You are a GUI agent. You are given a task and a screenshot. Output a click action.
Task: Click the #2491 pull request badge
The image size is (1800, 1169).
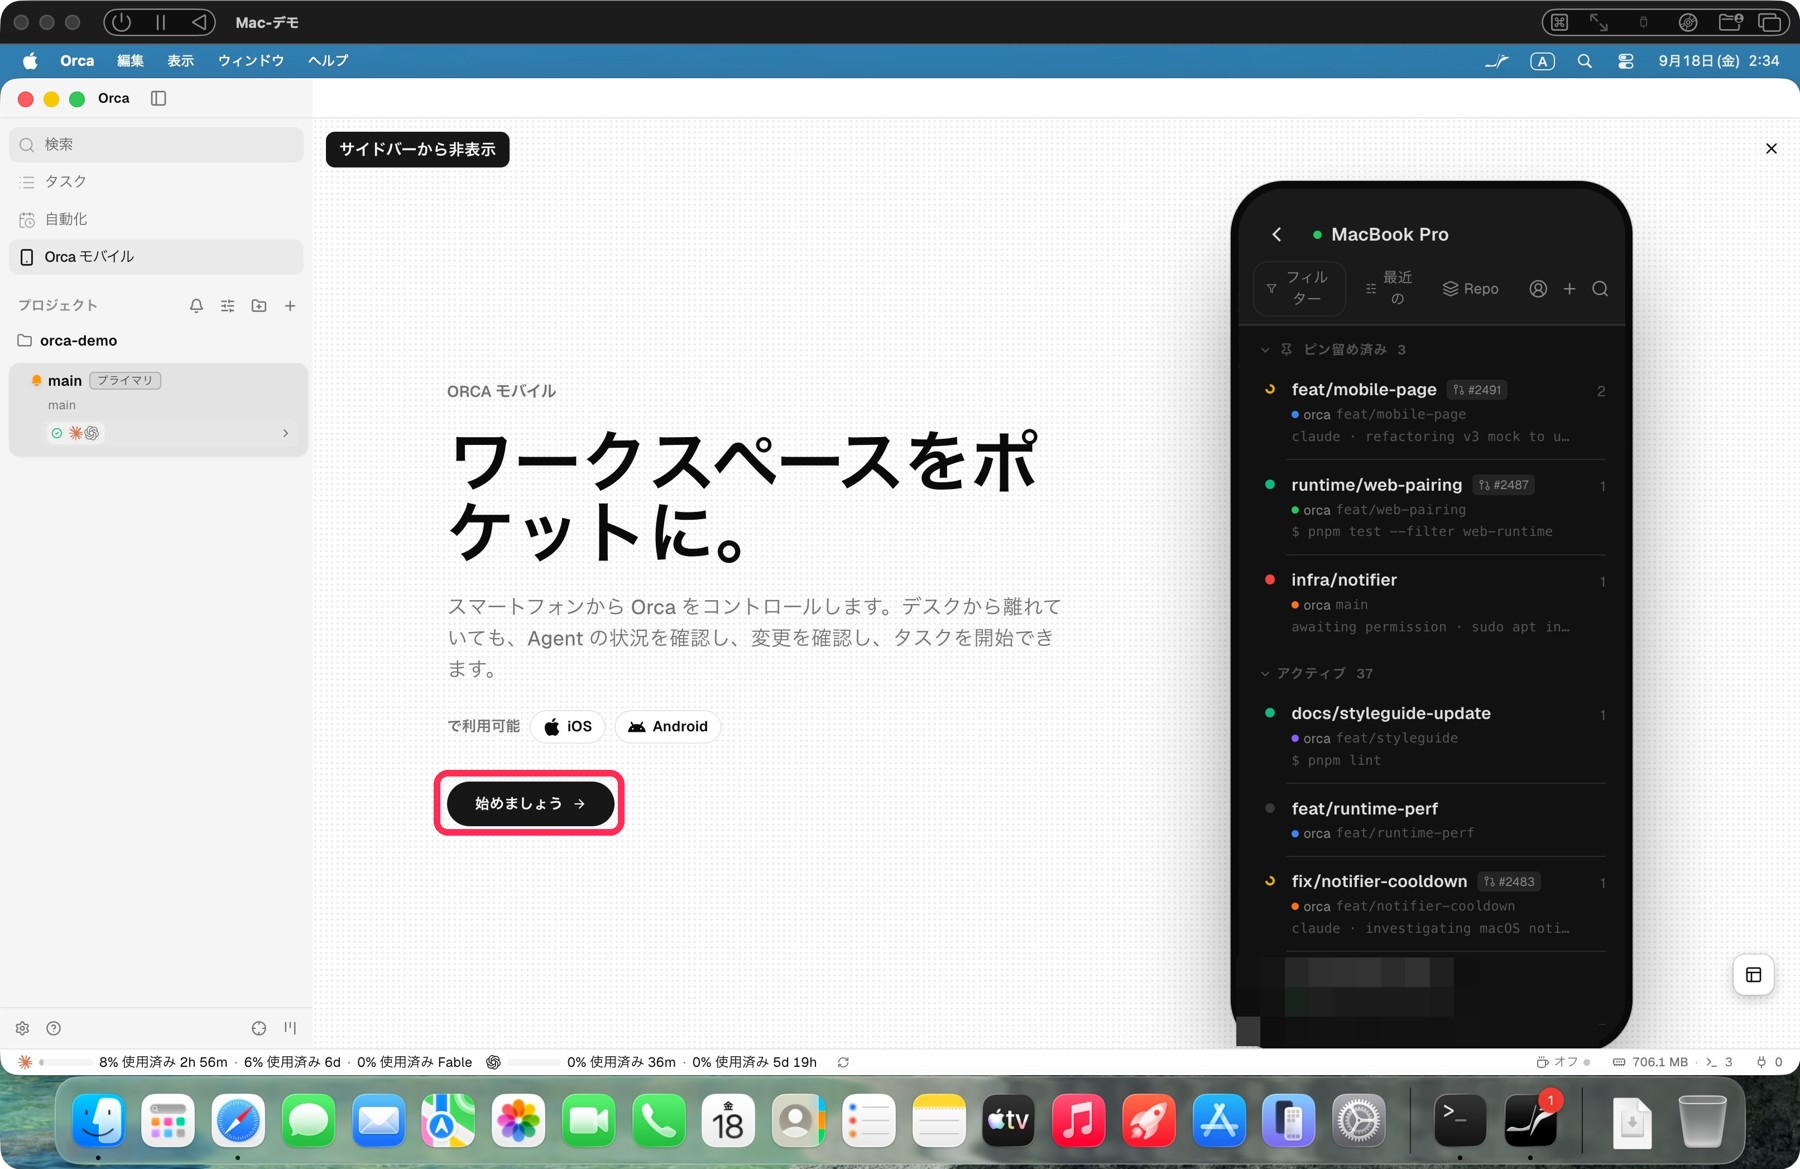click(1478, 390)
